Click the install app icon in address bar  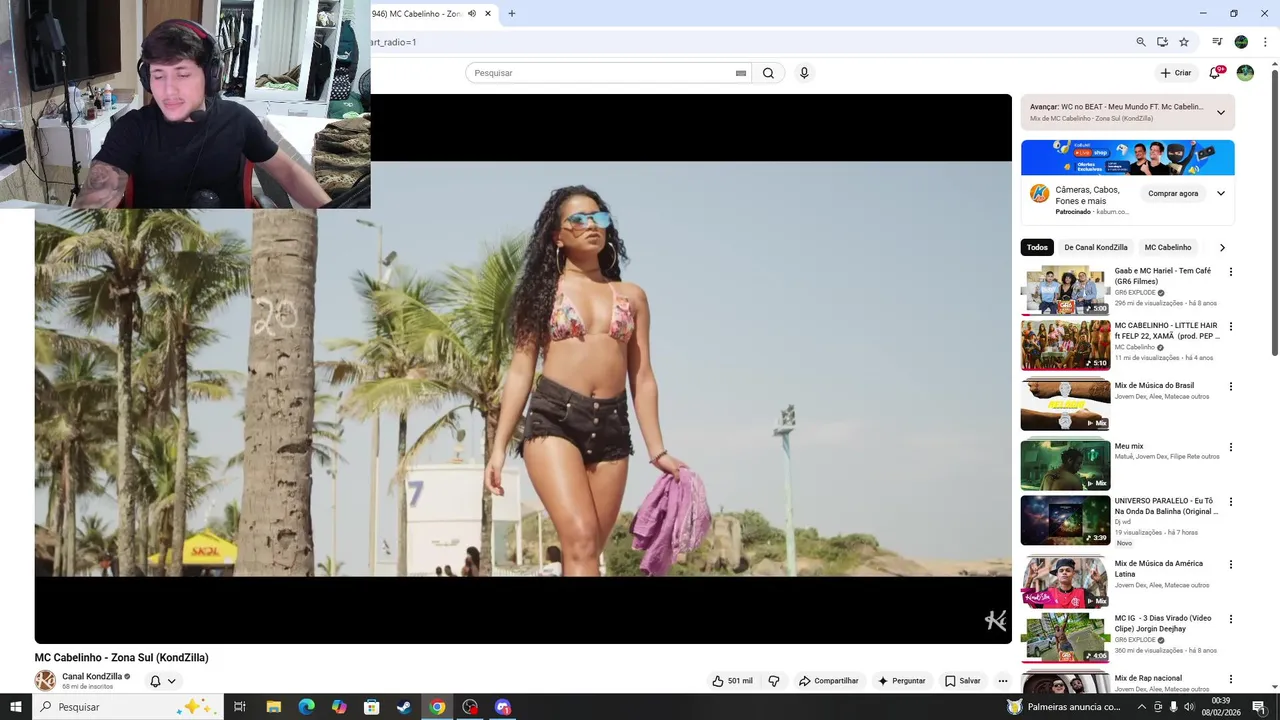[x=1162, y=42]
